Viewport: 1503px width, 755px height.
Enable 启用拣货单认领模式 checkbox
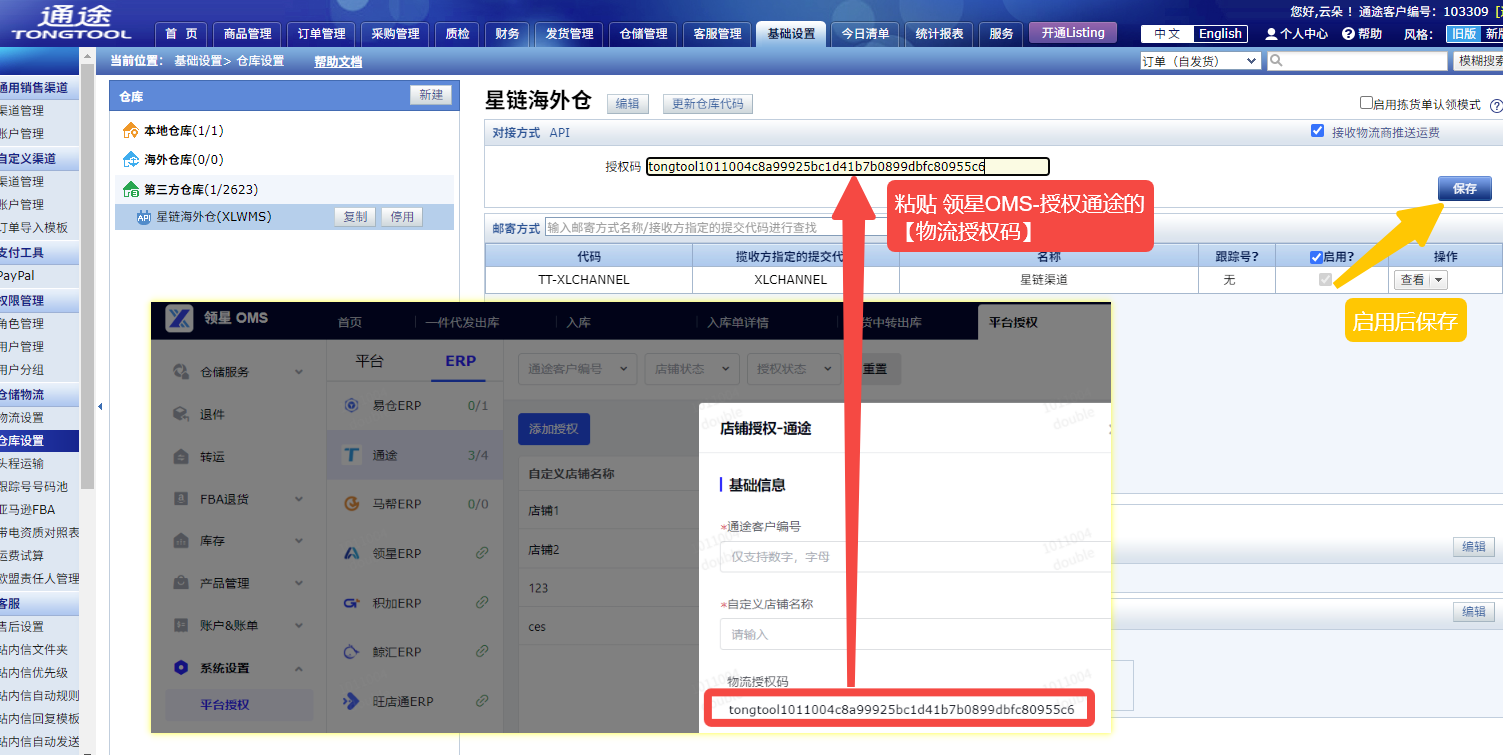click(1366, 103)
